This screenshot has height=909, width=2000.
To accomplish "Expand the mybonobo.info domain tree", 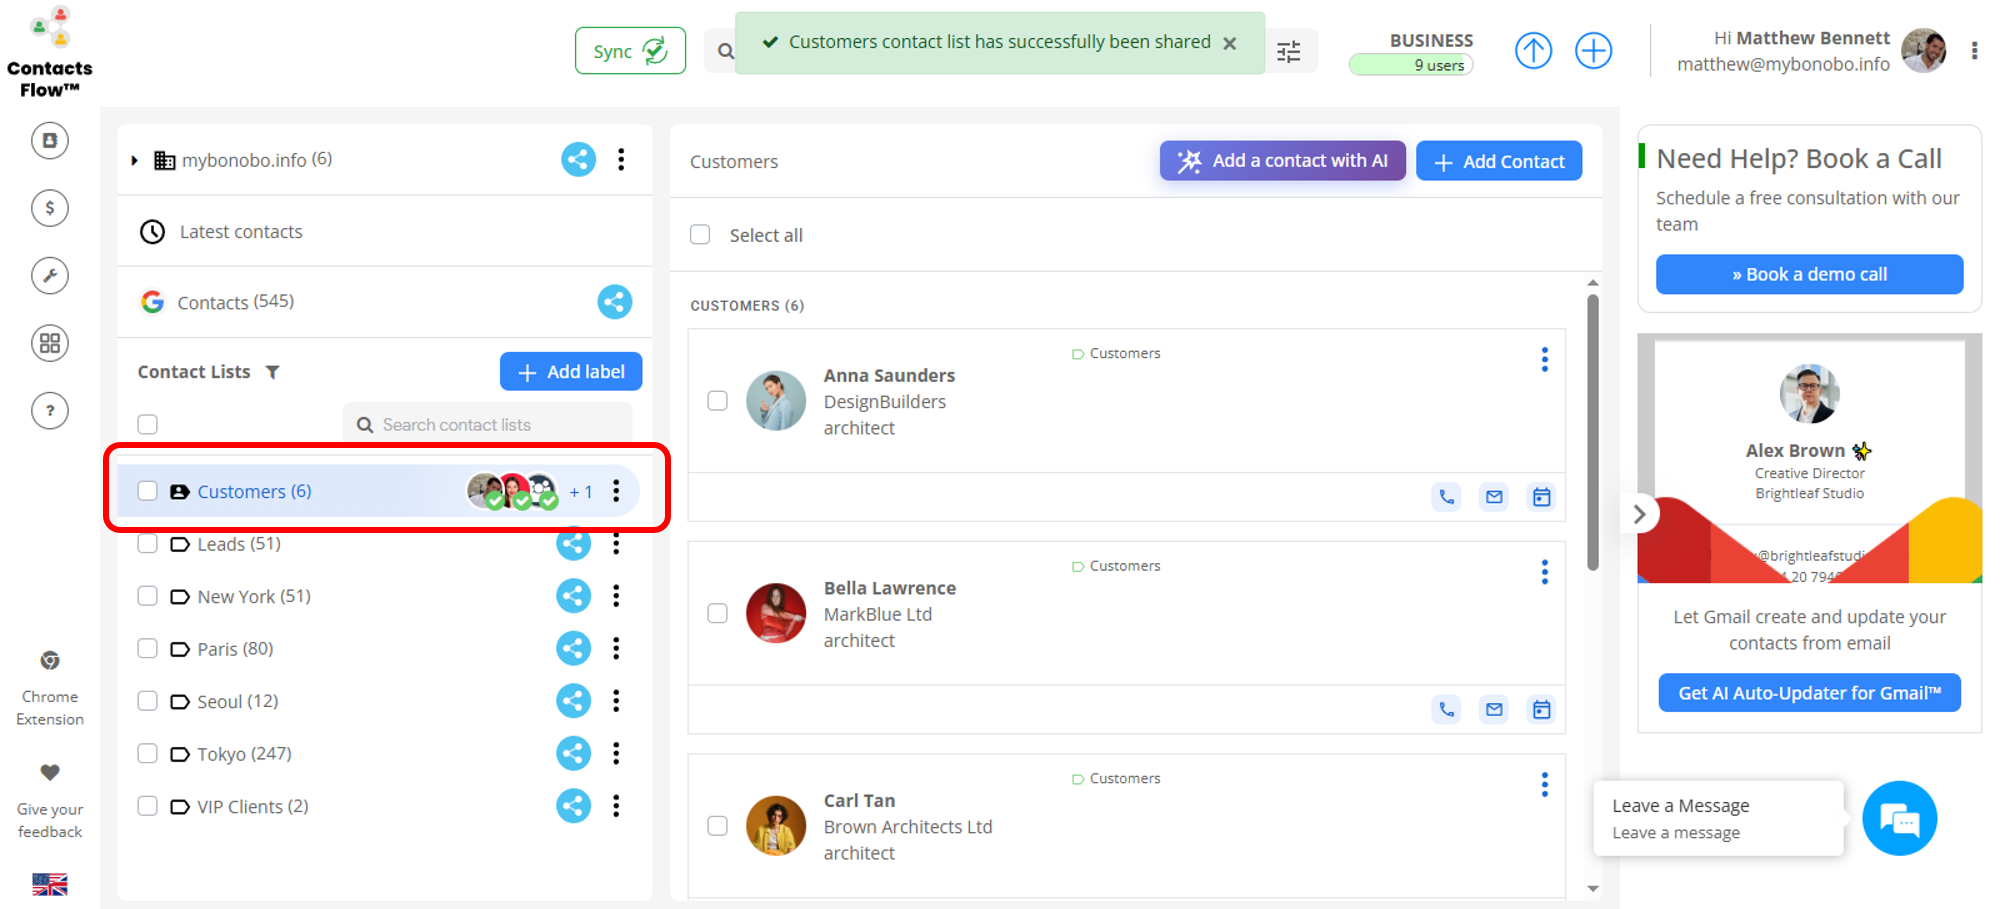I will (135, 161).
